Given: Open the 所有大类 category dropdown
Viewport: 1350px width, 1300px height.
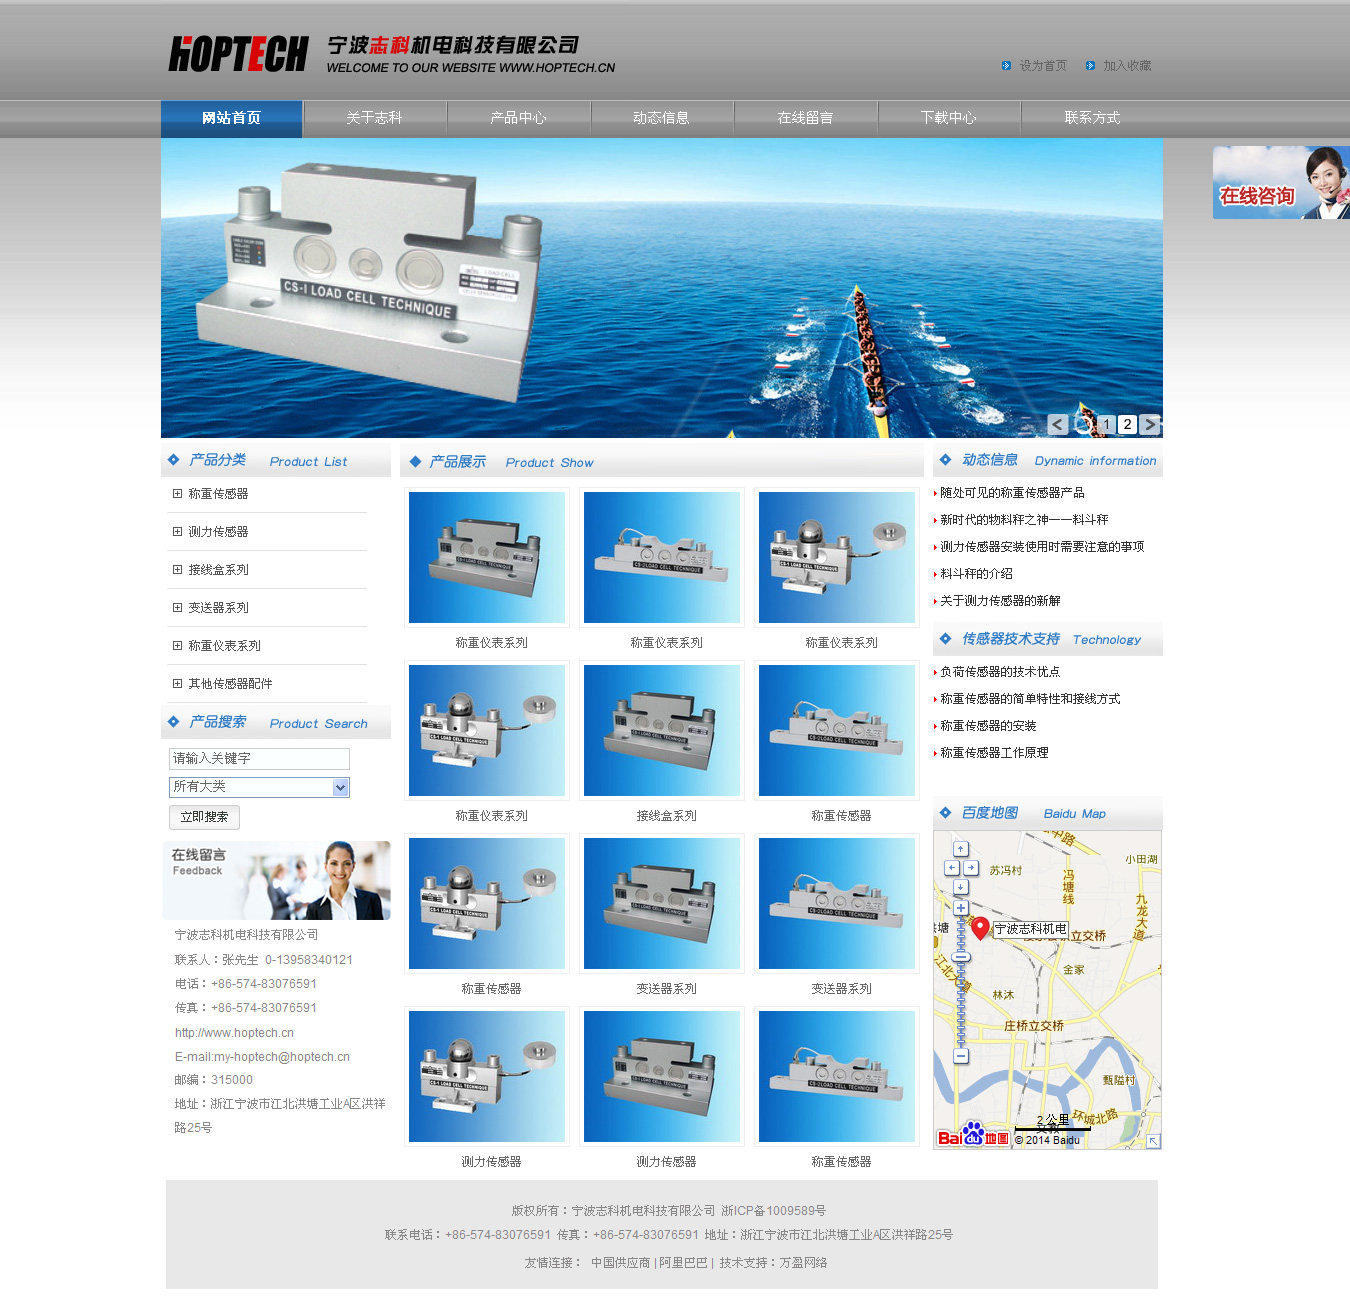Looking at the screenshot, I should click(x=341, y=787).
